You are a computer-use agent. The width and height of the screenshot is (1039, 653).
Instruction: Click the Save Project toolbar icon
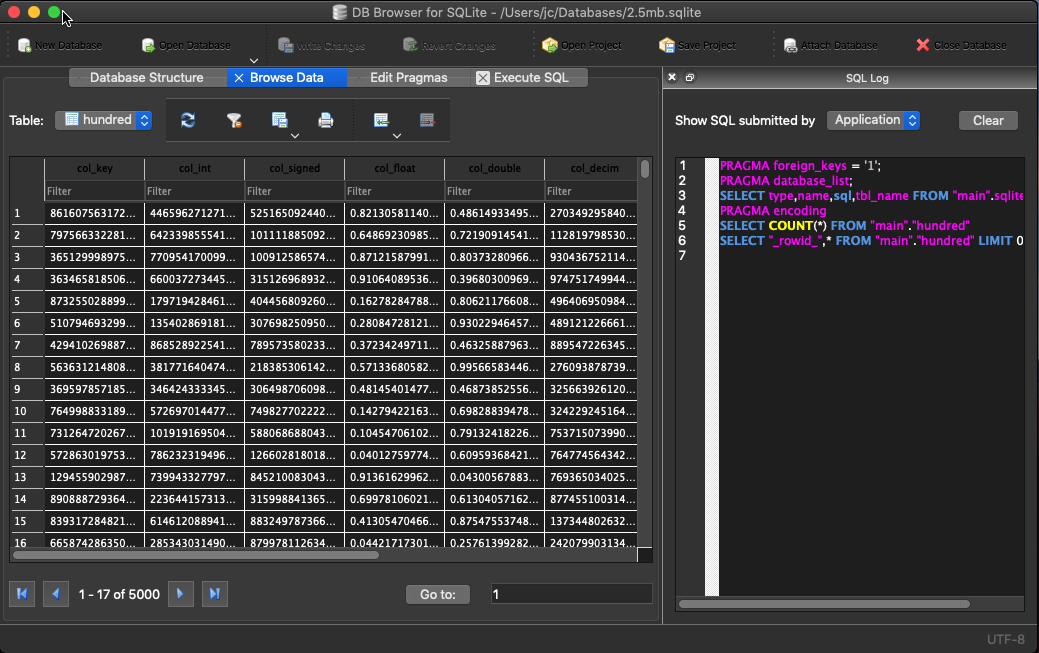click(667, 45)
